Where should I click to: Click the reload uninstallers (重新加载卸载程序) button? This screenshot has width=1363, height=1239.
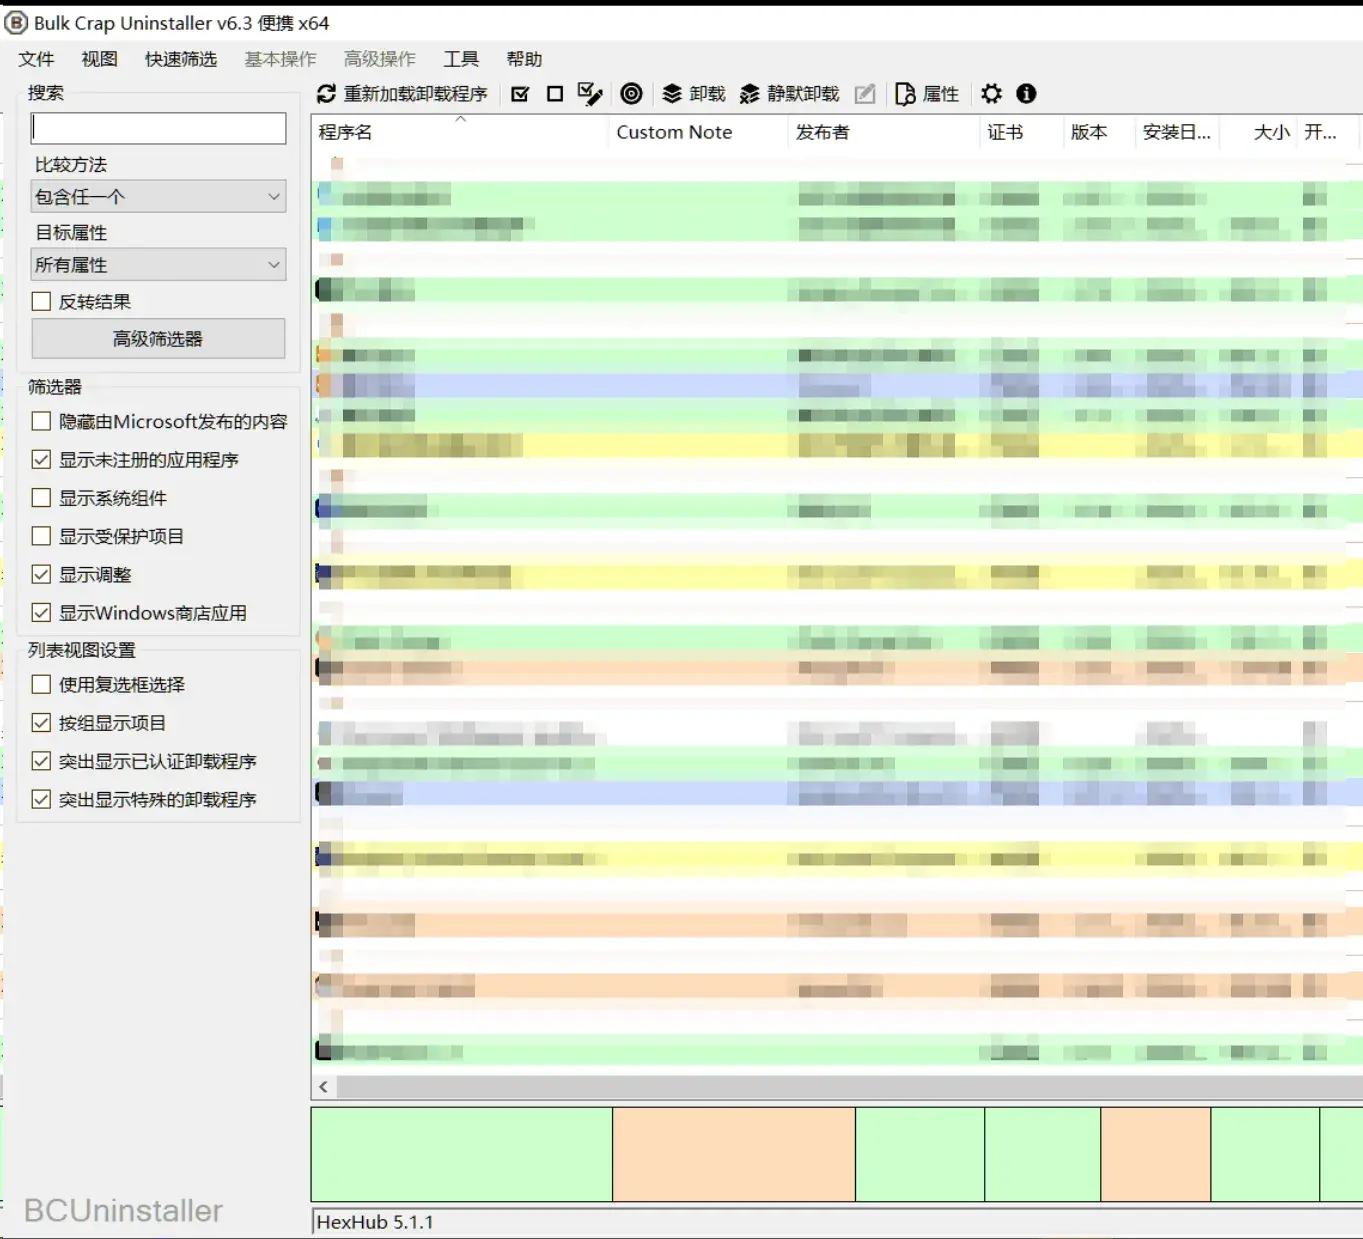tap(402, 94)
